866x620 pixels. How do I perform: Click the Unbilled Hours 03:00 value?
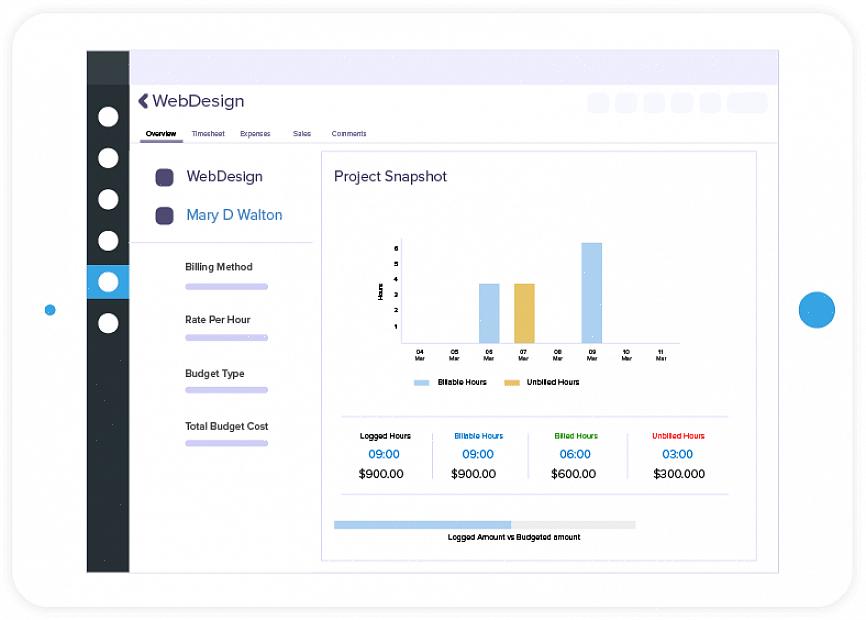tap(678, 454)
